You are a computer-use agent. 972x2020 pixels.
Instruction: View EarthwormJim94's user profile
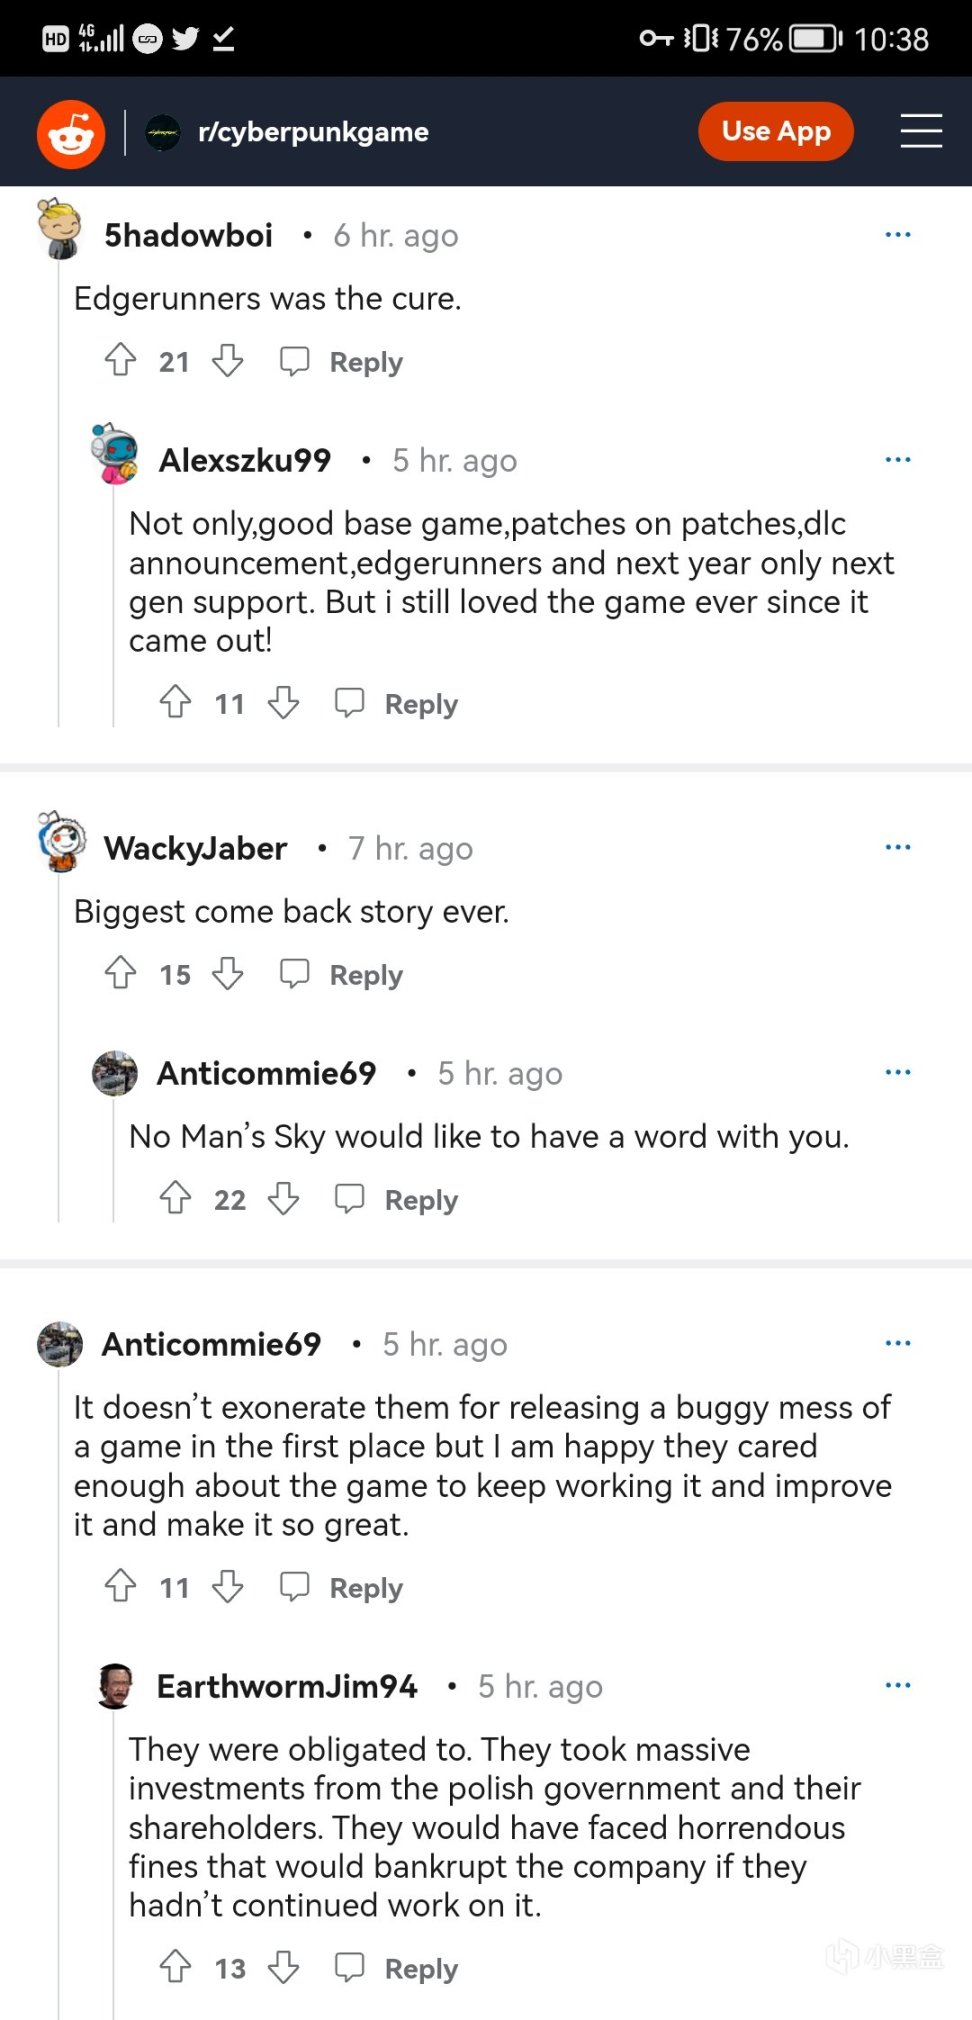[287, 1687]
